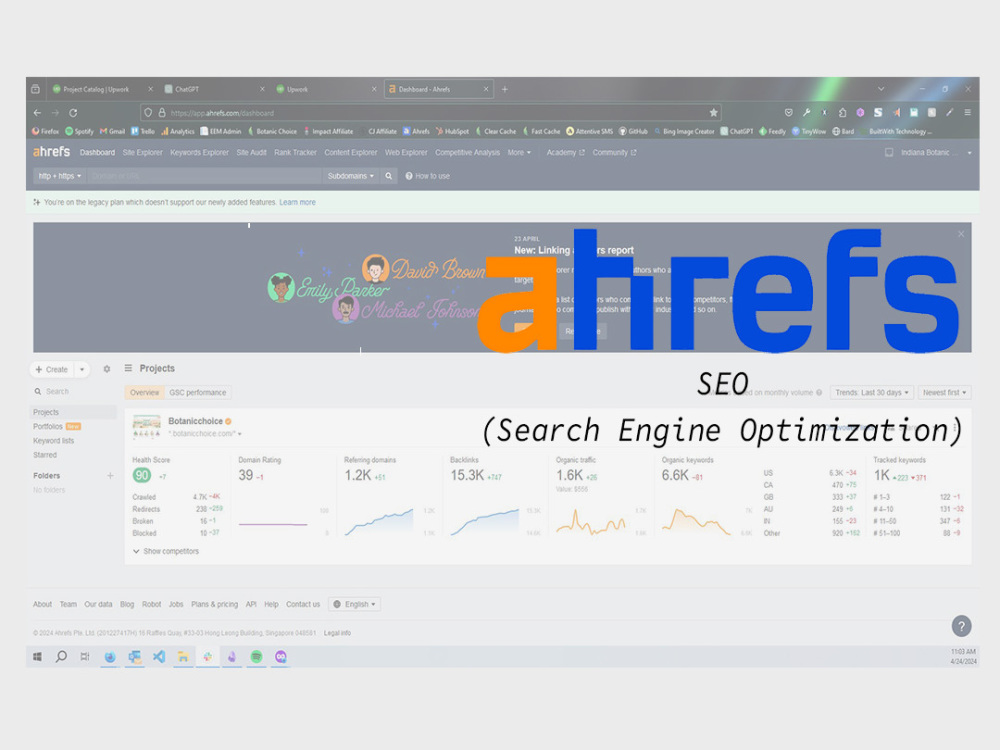Open the Subdomains mode dropdown
The width and height of the screenshot is (1000, 750).
[350, 176]
